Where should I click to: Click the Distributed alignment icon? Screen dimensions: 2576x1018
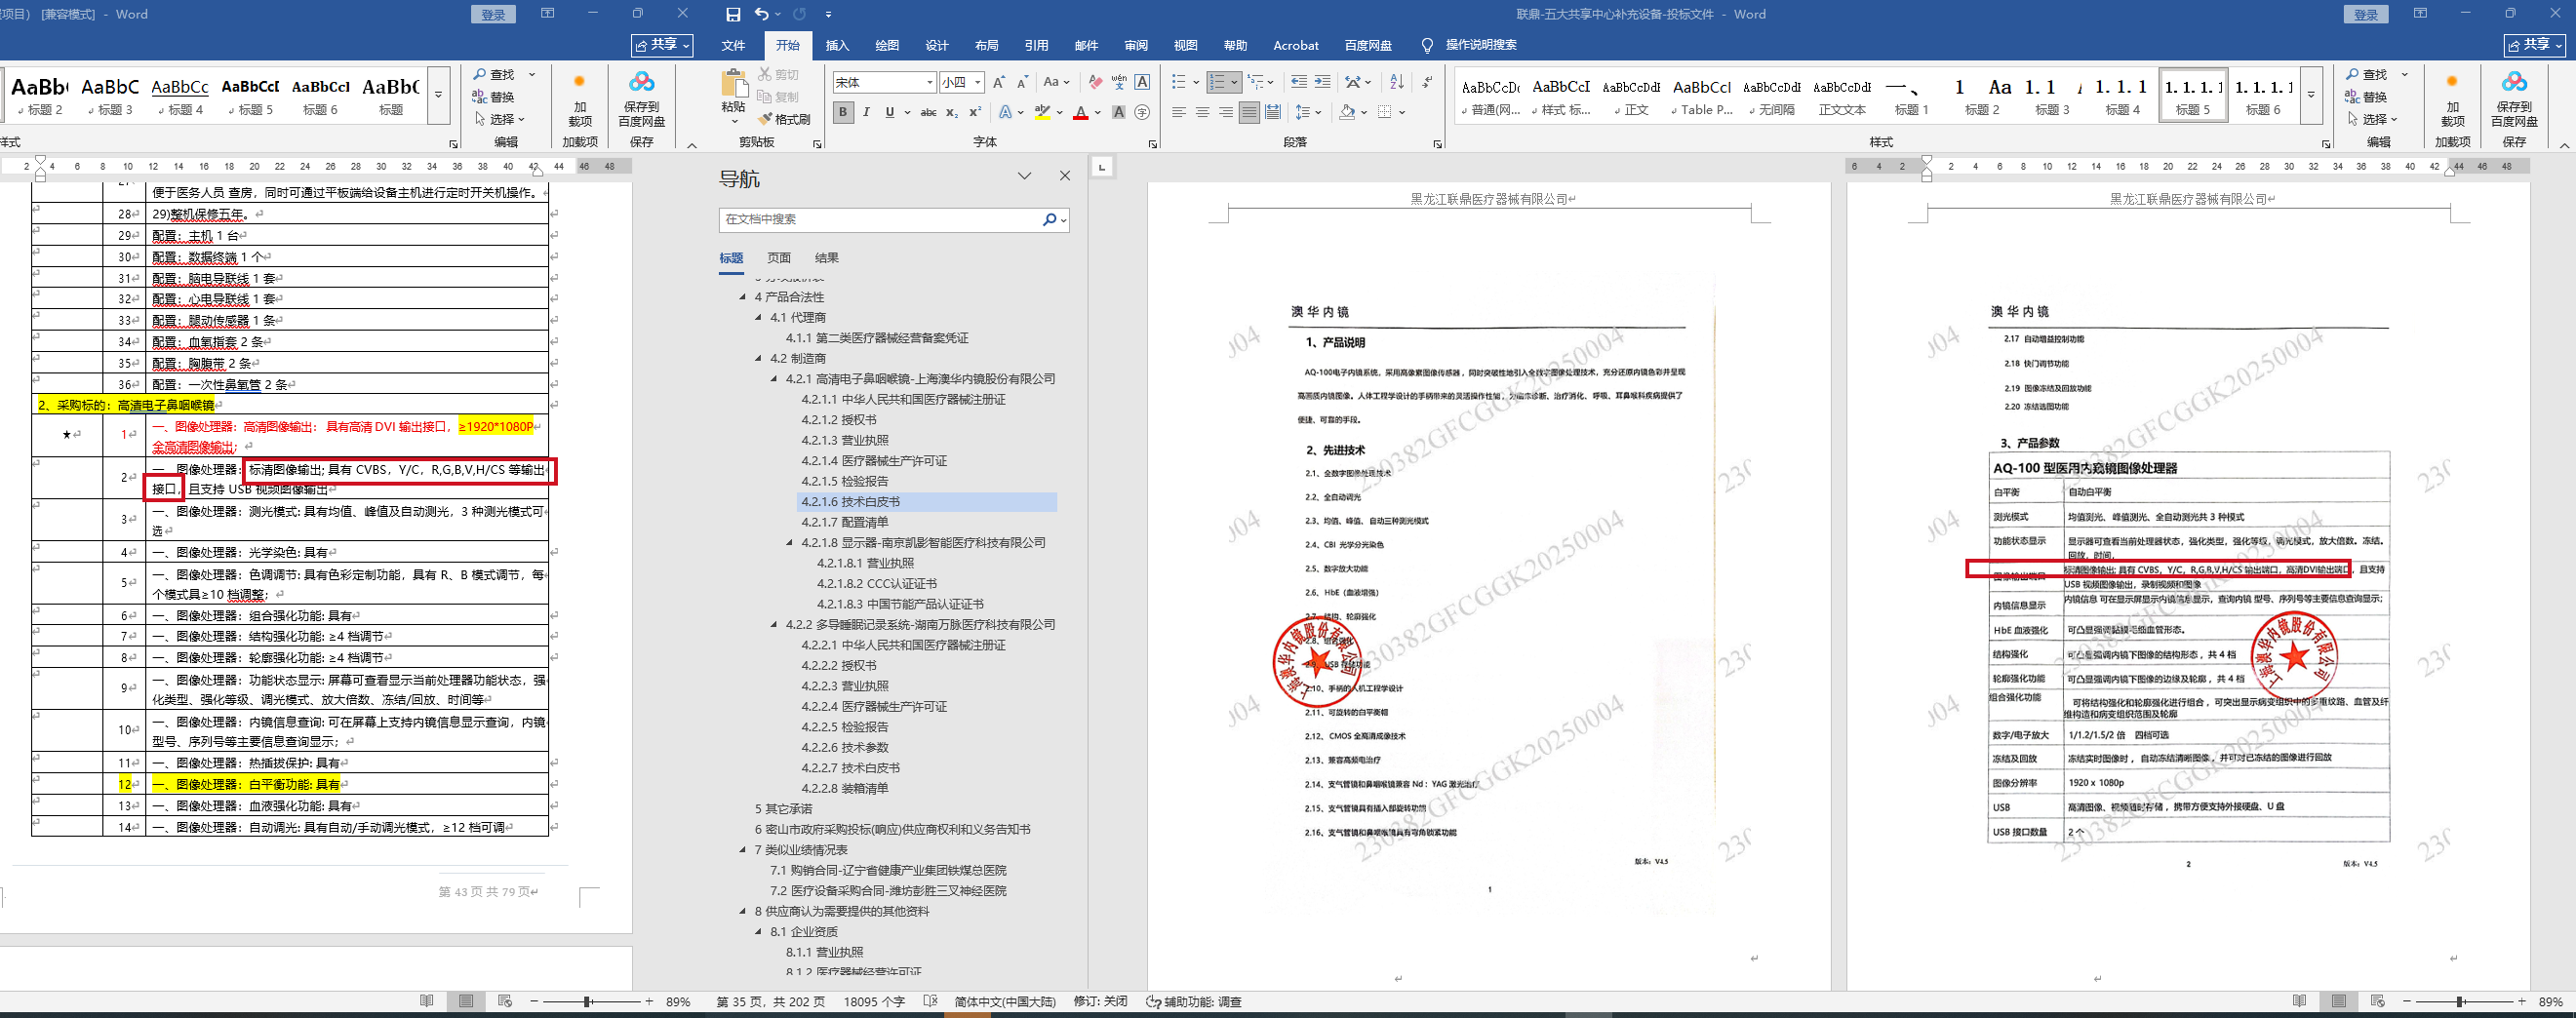tap(1272, 112)
